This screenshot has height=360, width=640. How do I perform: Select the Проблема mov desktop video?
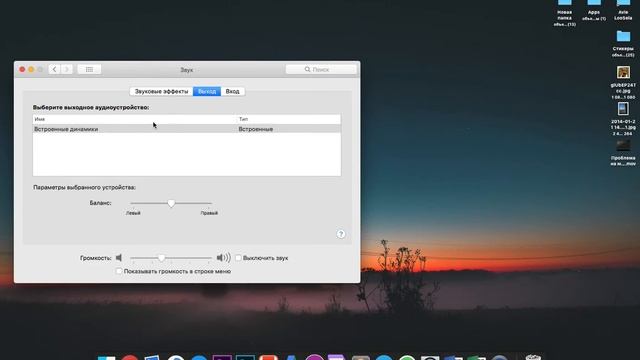(623, 153)
